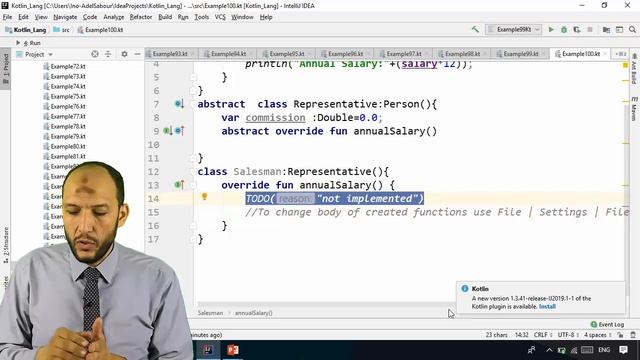Open the Event Log
Viewport: 640px width, 360px height.
coord(607,324)
